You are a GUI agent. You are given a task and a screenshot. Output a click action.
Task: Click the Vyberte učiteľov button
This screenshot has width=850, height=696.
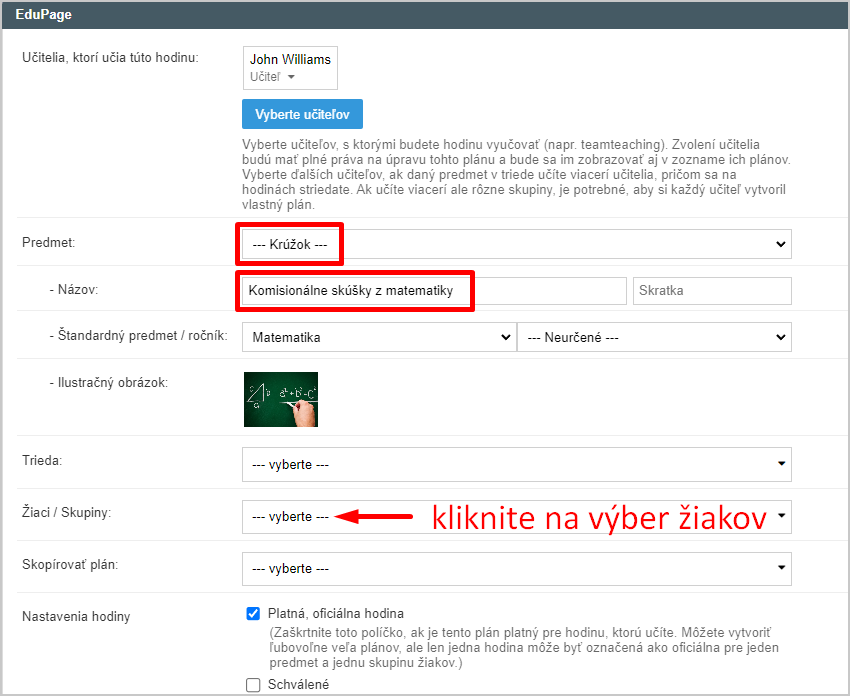point(302,114)
